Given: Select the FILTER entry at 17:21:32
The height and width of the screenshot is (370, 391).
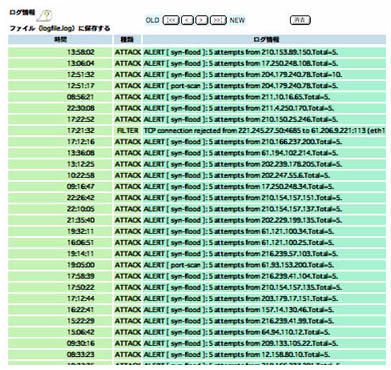Looking at the screenshot, I should [197, 131].
